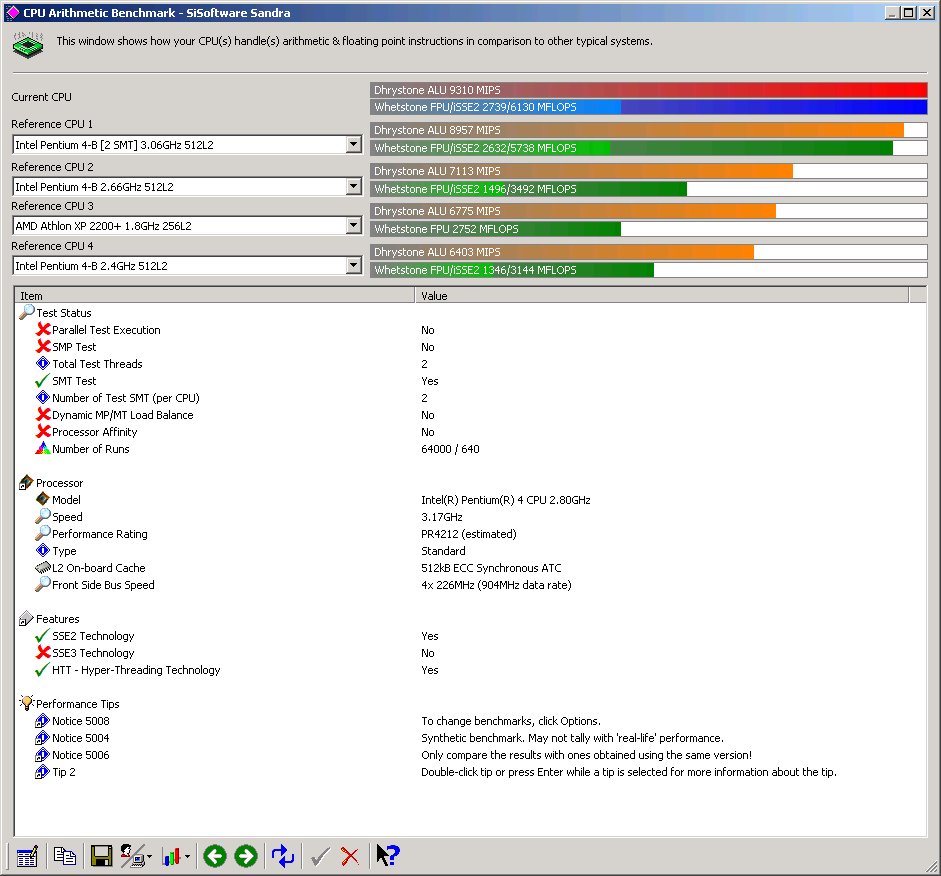
Task: Click the info icon beside Type
Action: pos(43,550)
